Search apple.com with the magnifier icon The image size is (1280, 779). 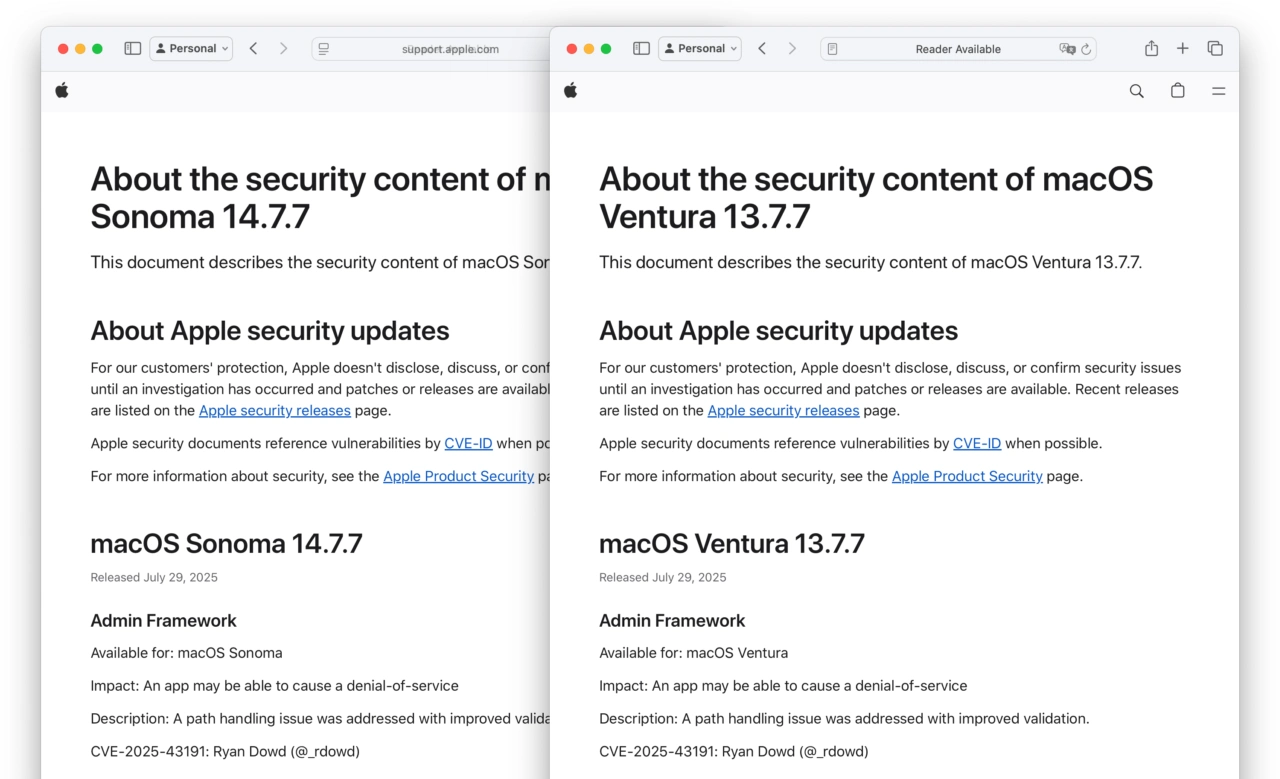coord(1136,91)
